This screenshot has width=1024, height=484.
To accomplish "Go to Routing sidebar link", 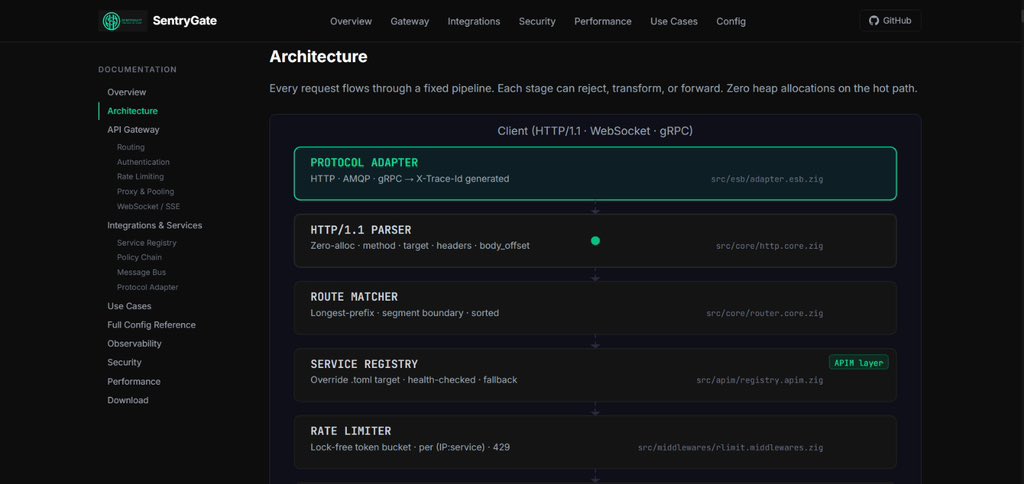I will (131, 148).
